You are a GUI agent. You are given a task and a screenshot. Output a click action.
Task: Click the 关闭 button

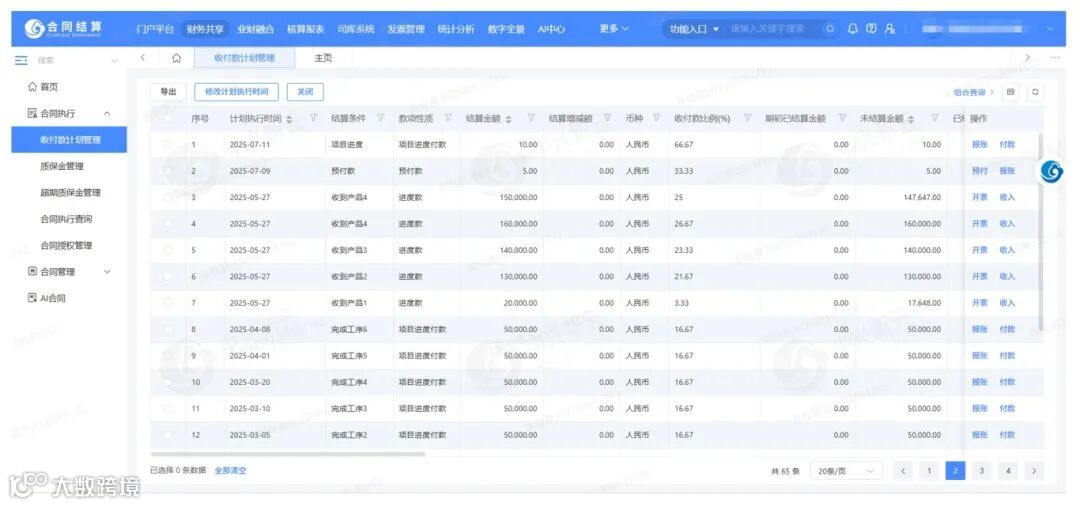305,92
